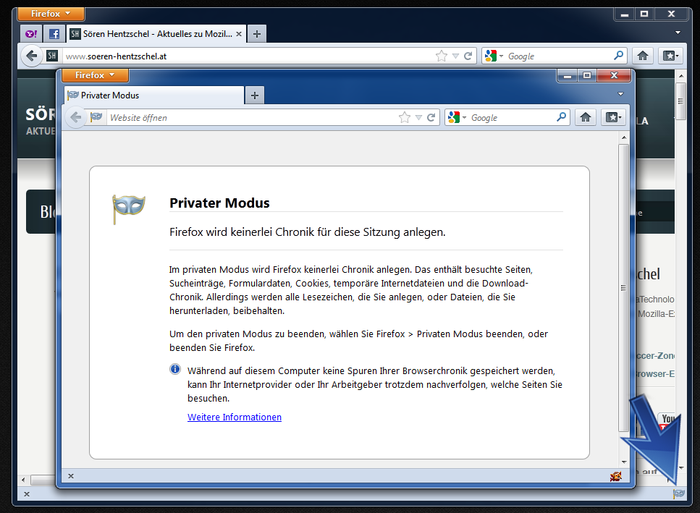Image resolution: width=700 pixels, height=513 pixels.
Task: Open the Google search engine selector in the private window
Action: tap(457, 117)
